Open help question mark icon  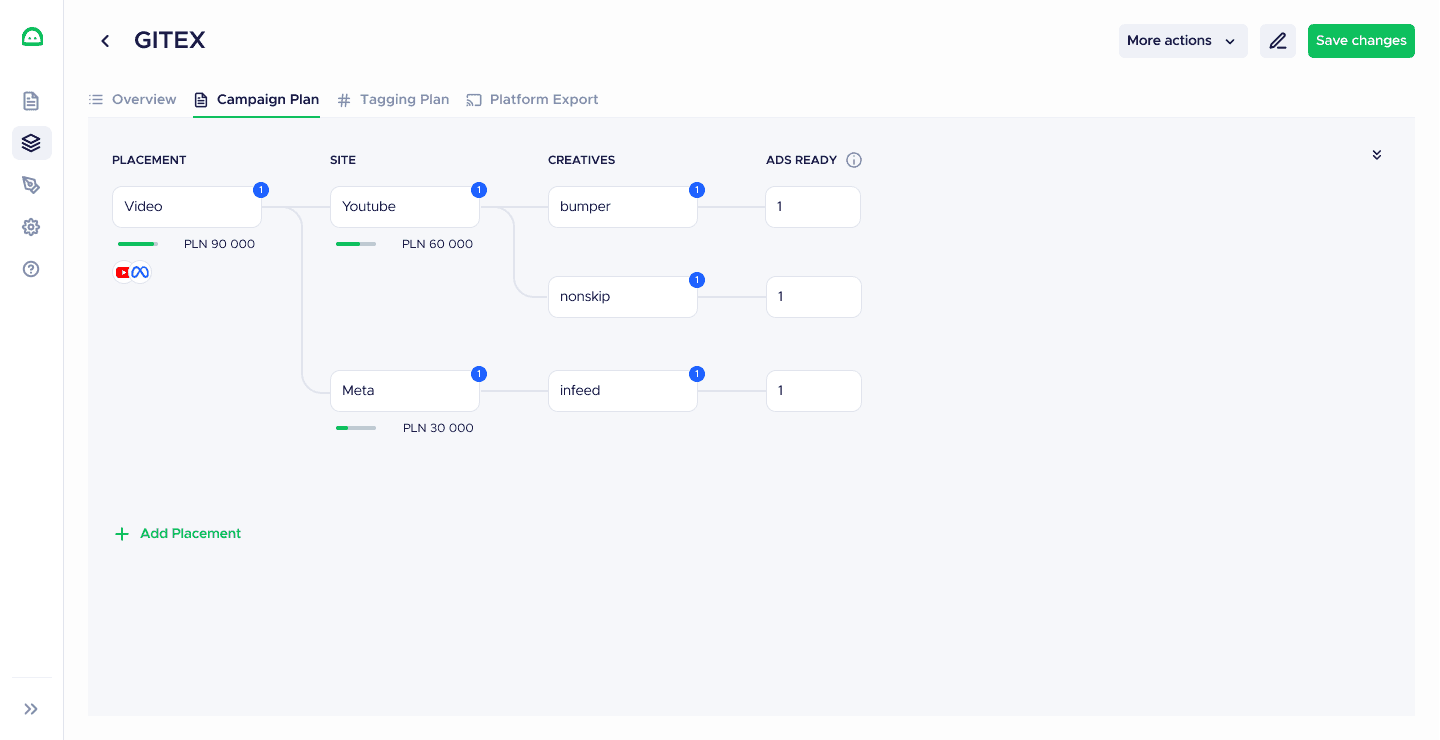point(31,269)
